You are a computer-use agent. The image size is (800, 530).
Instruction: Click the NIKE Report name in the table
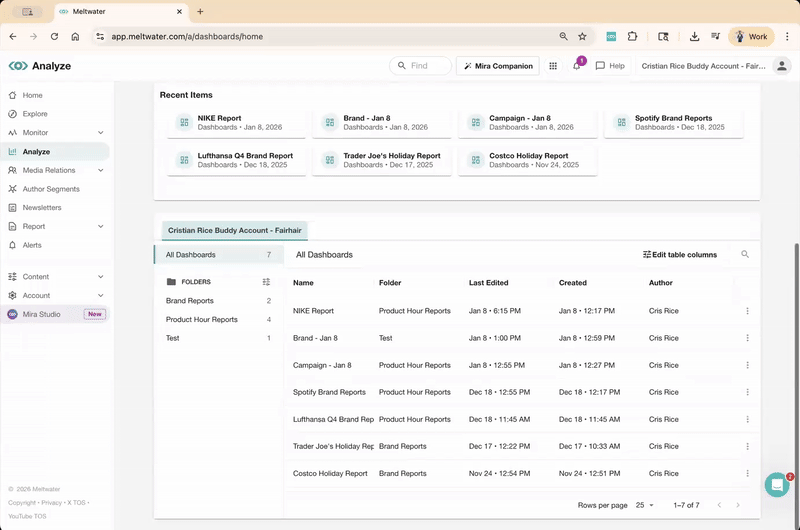[x=313, y=311]
